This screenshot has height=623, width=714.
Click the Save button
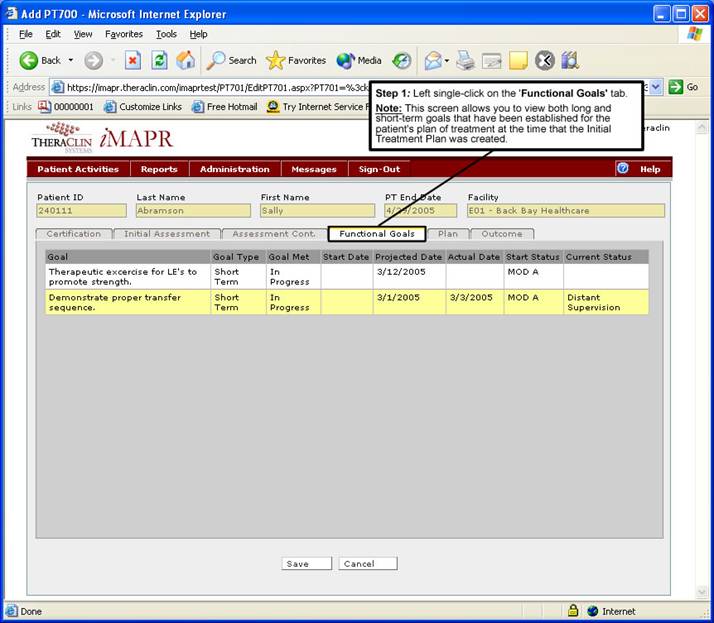tap(297, 564)
